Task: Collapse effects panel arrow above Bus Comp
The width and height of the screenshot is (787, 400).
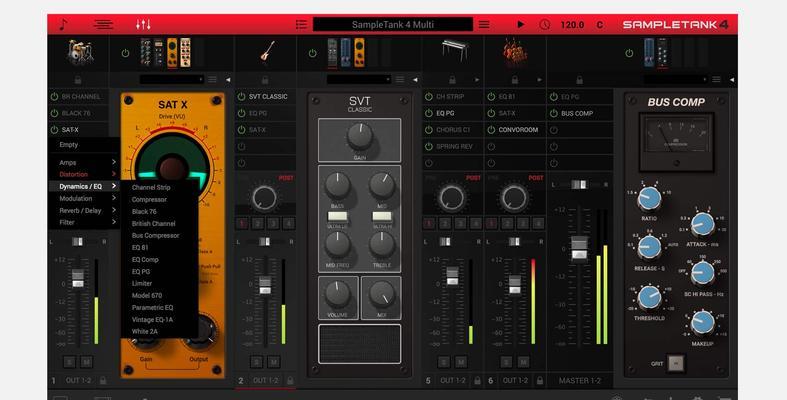Action: tap(732, 80)
